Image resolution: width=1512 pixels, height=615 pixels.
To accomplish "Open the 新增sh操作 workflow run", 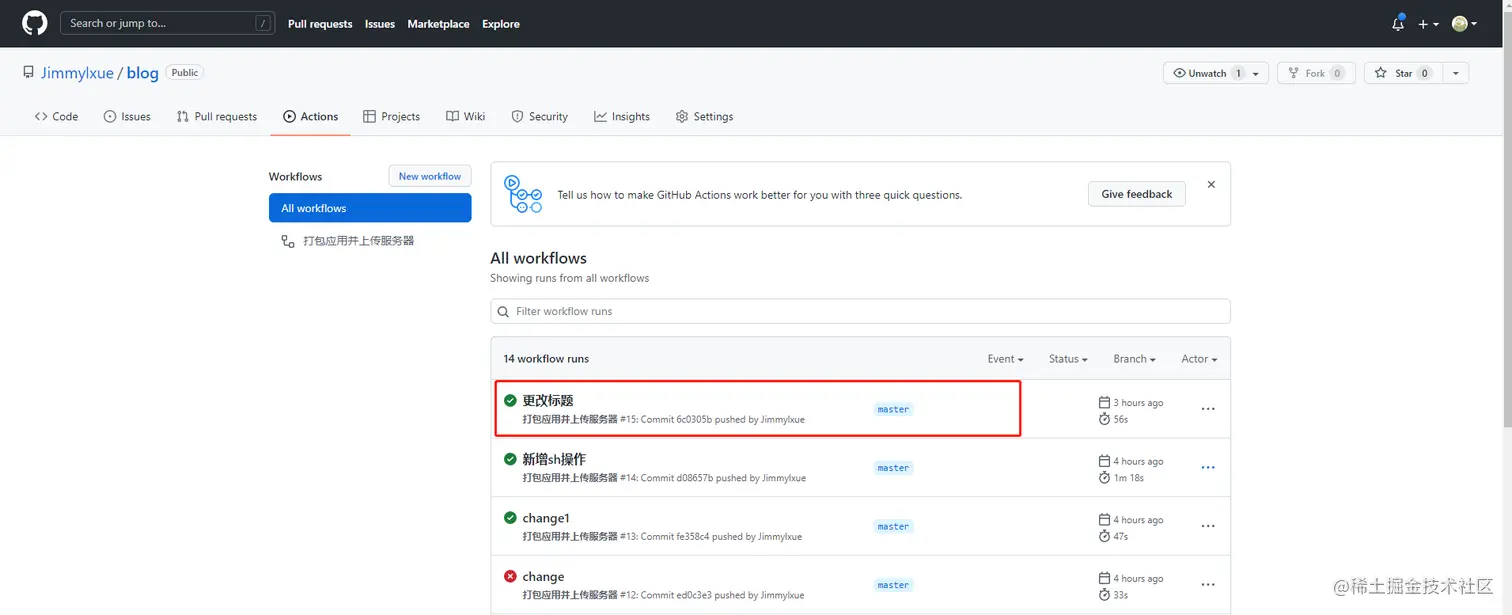I will click(554, 459).
